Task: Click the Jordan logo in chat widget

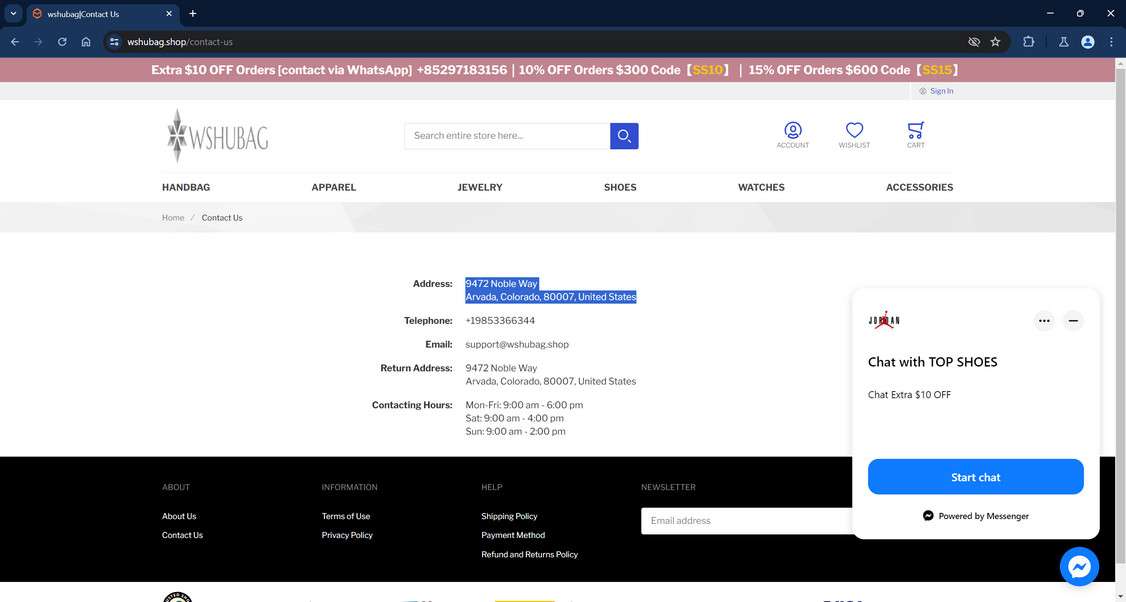Action: click(884, 320)
